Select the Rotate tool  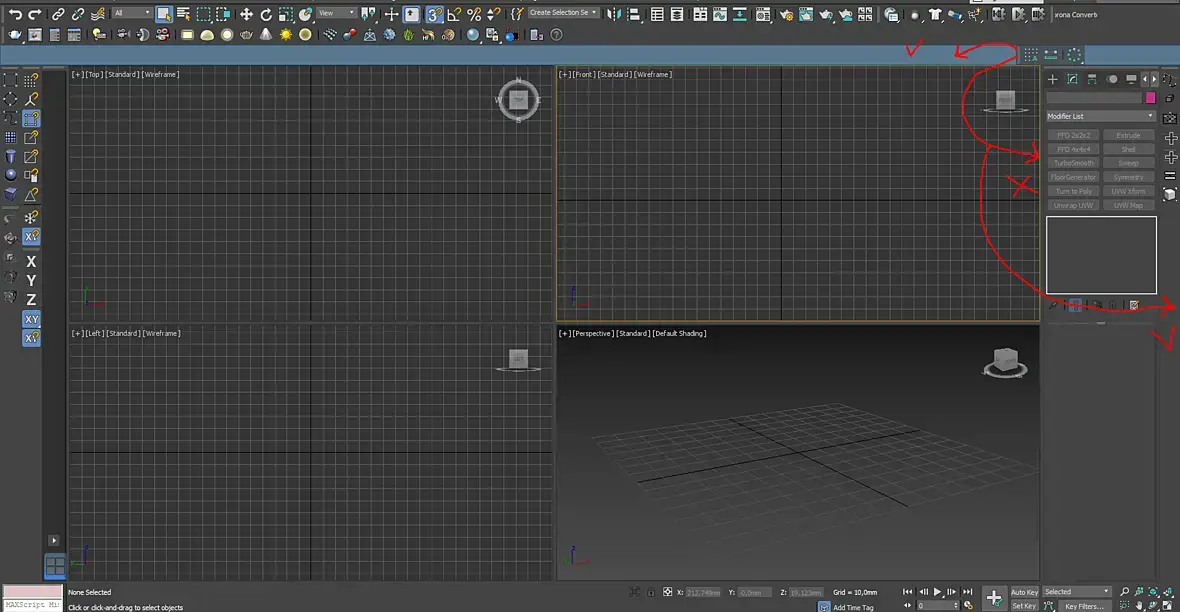coord(266,14)
